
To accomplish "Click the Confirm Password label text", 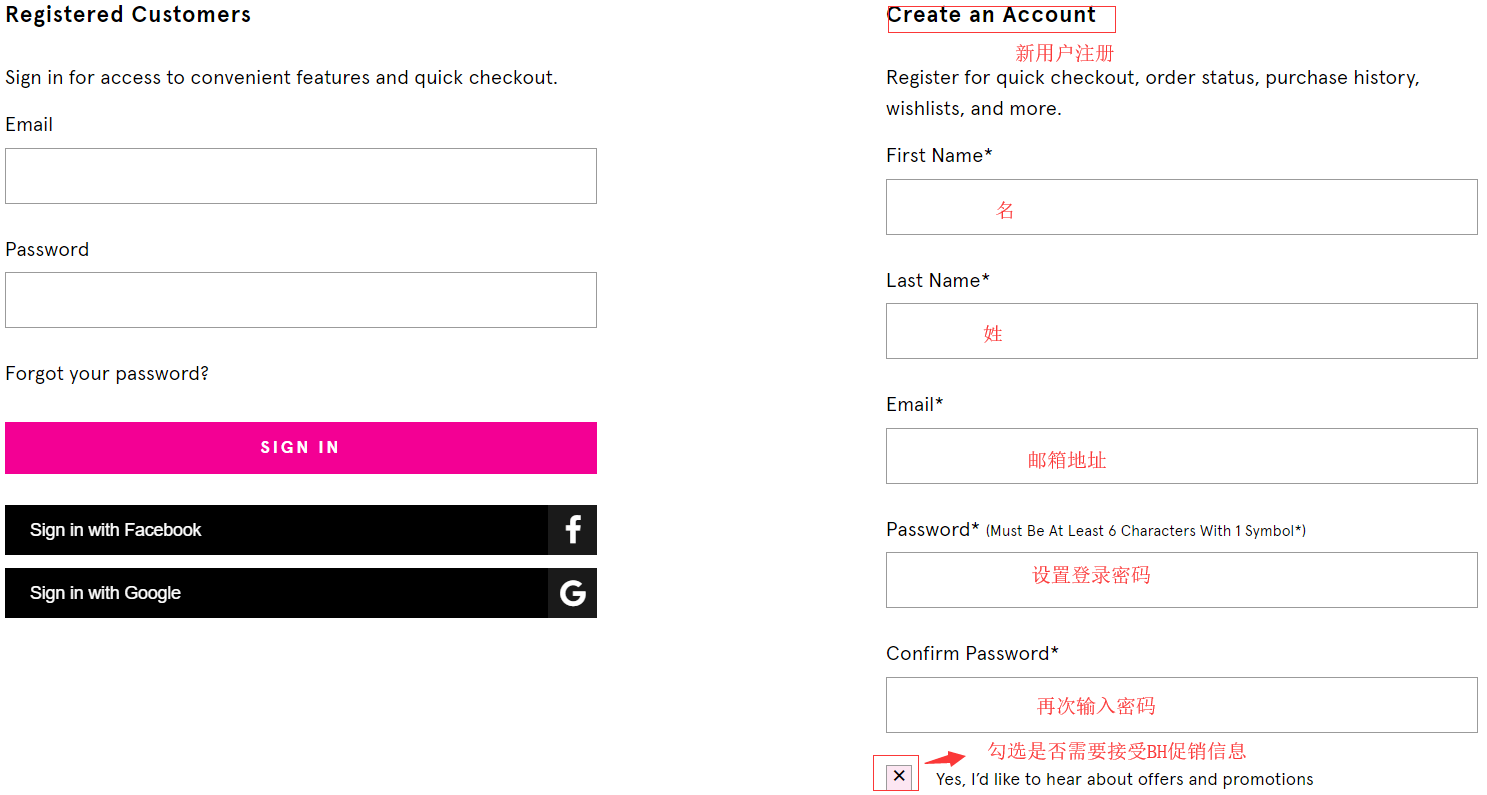I will pyautogui.click(x=972, y=654).
